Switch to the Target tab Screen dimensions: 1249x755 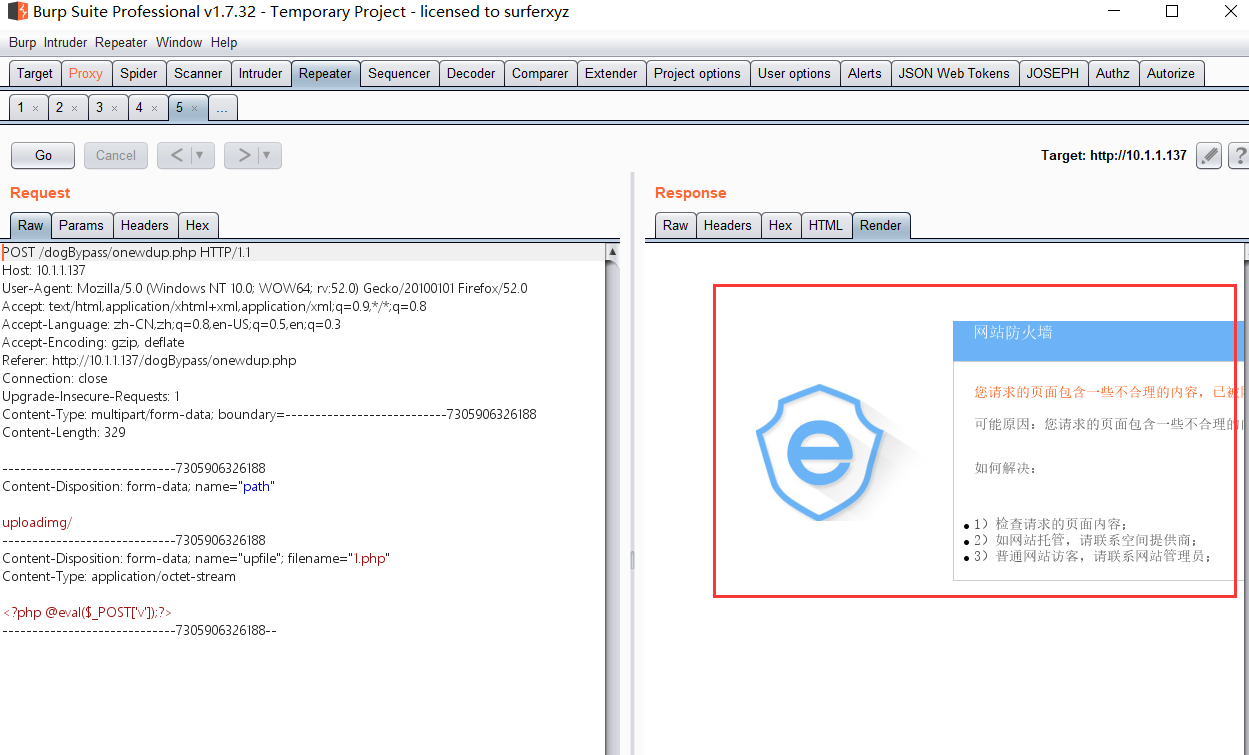[35, 73]
